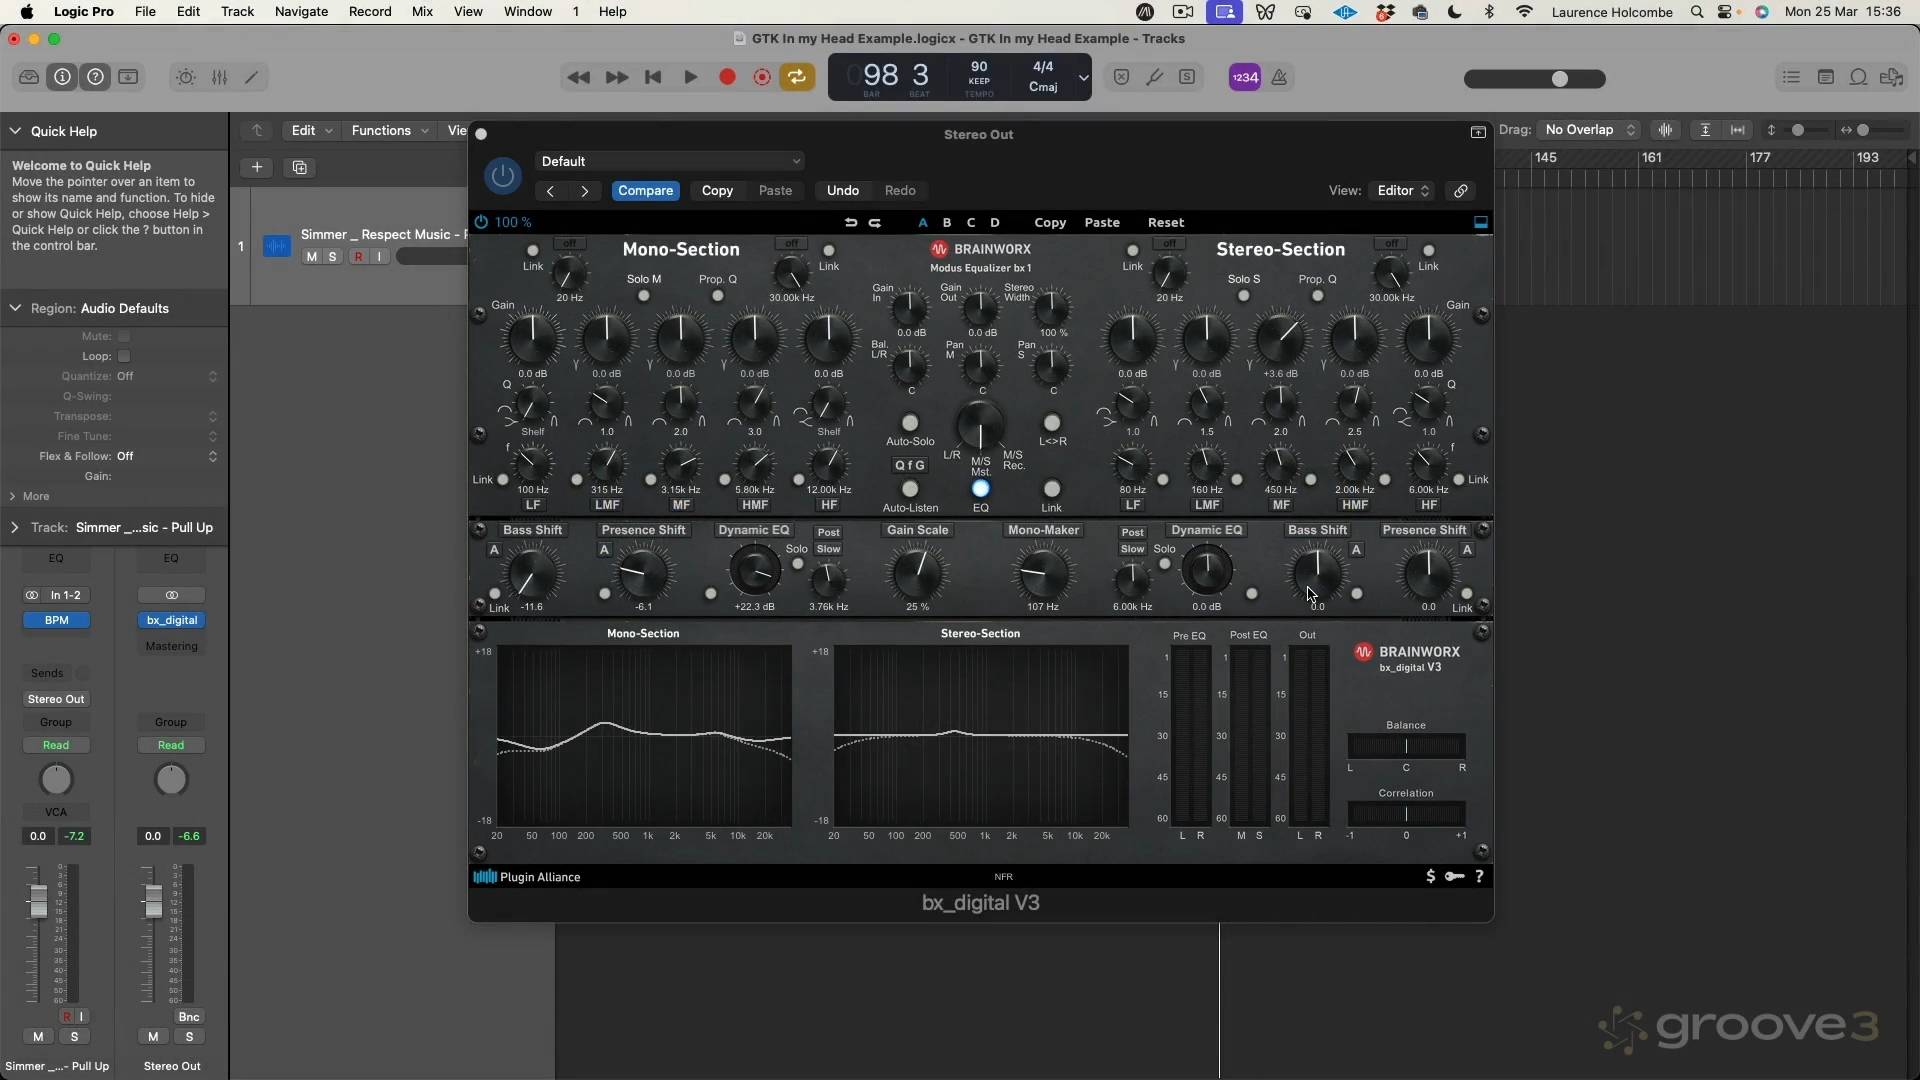
Task: Toggle the cycle loop button
Action: 797,77
